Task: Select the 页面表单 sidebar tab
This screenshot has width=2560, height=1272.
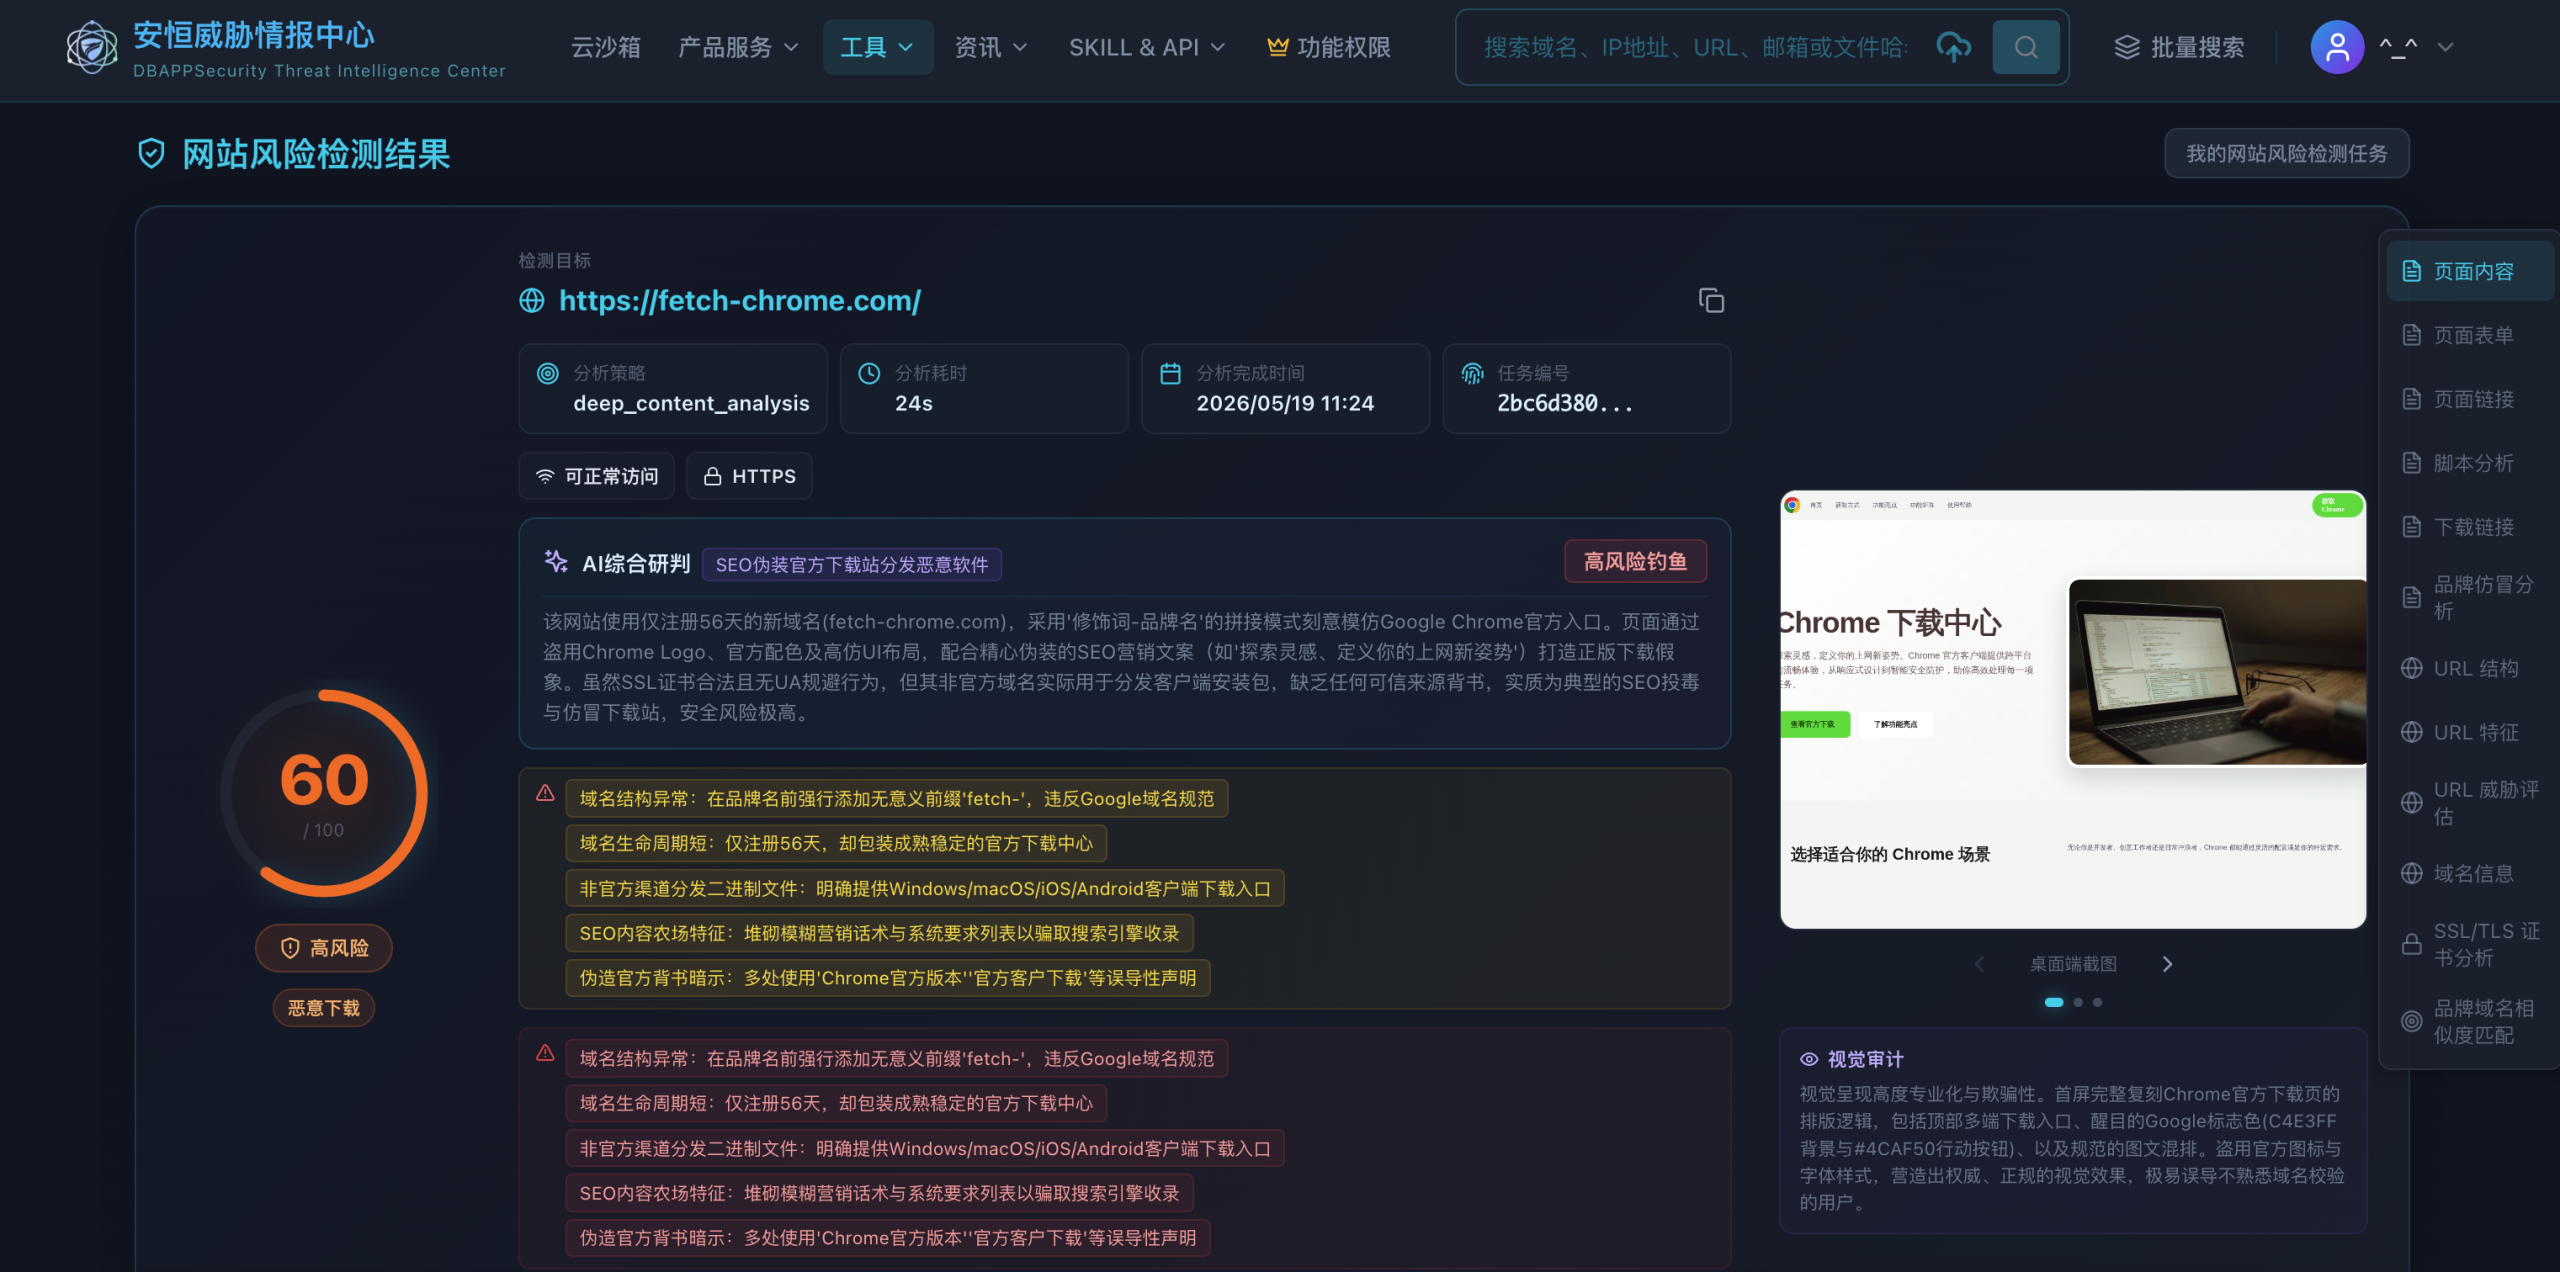Action: click(2470, 335)
